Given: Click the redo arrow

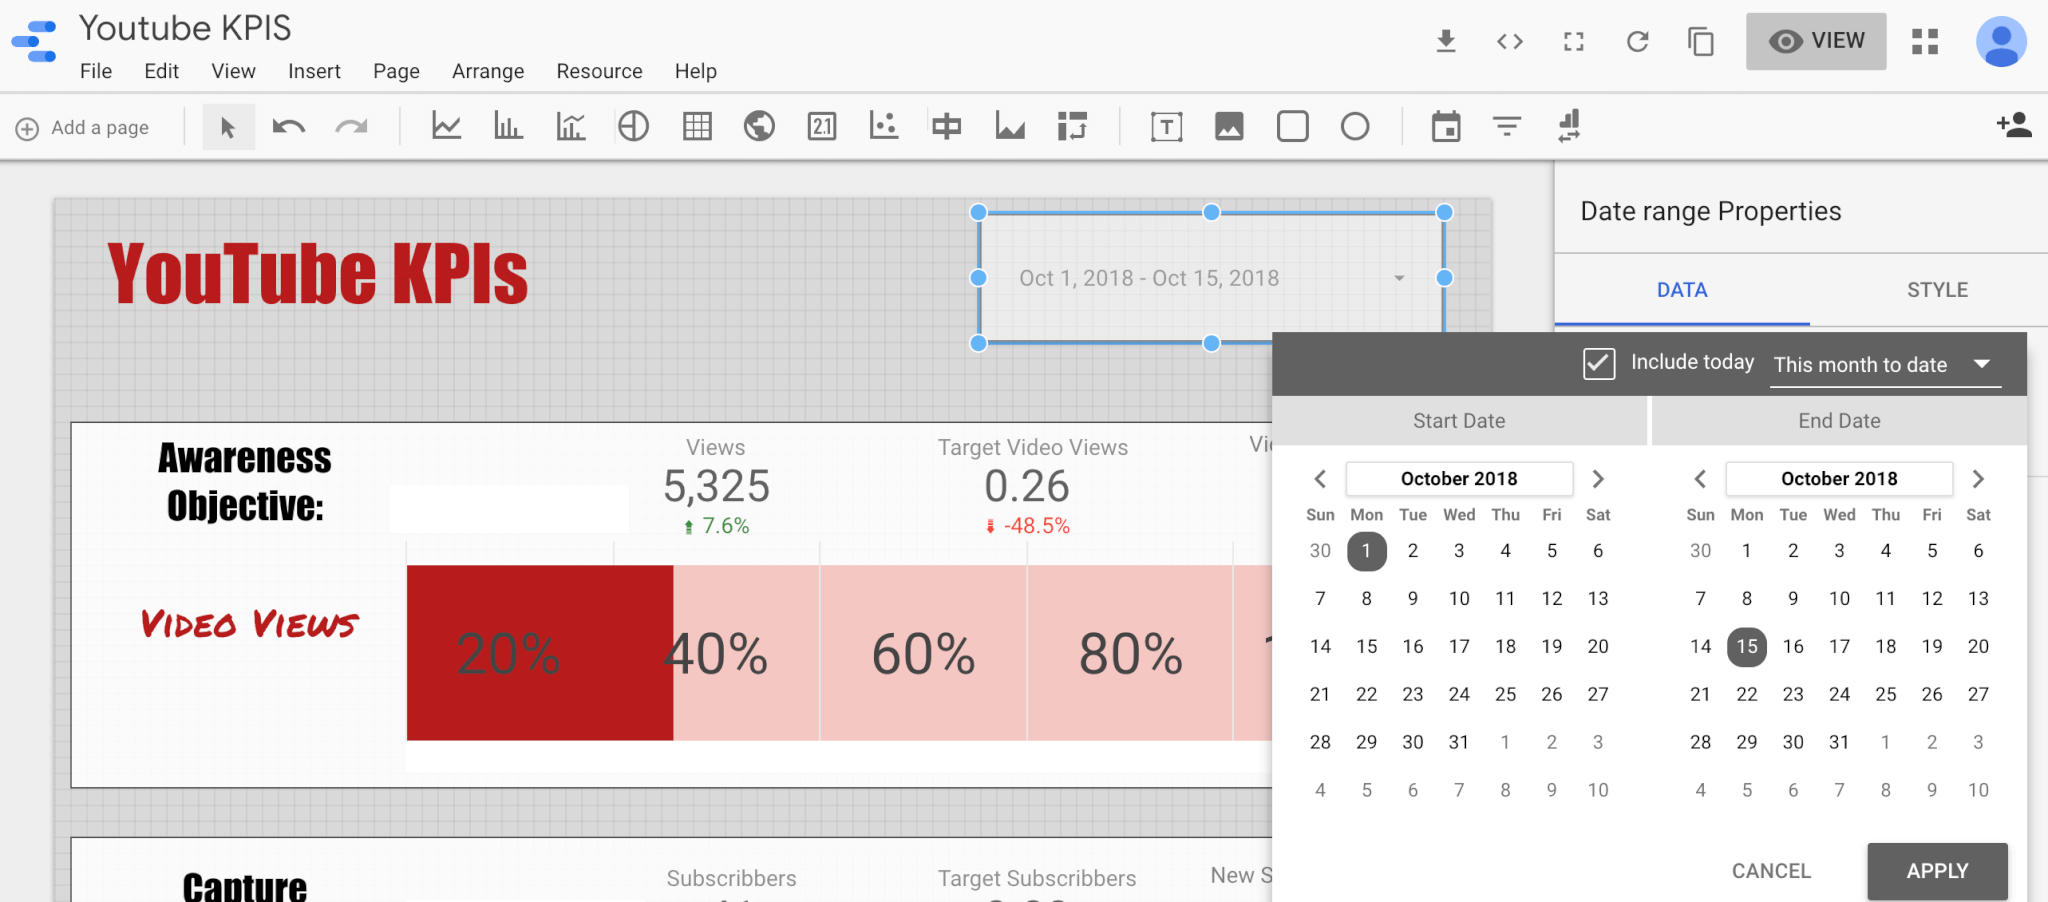Looking at the screenshot, I should pyautogui.click(x=351, y=127).
